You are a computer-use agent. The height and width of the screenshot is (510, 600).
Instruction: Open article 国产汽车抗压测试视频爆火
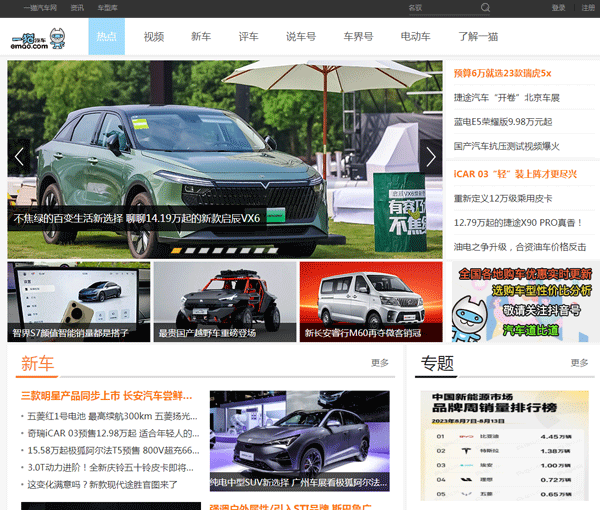(x=507, y=146)
